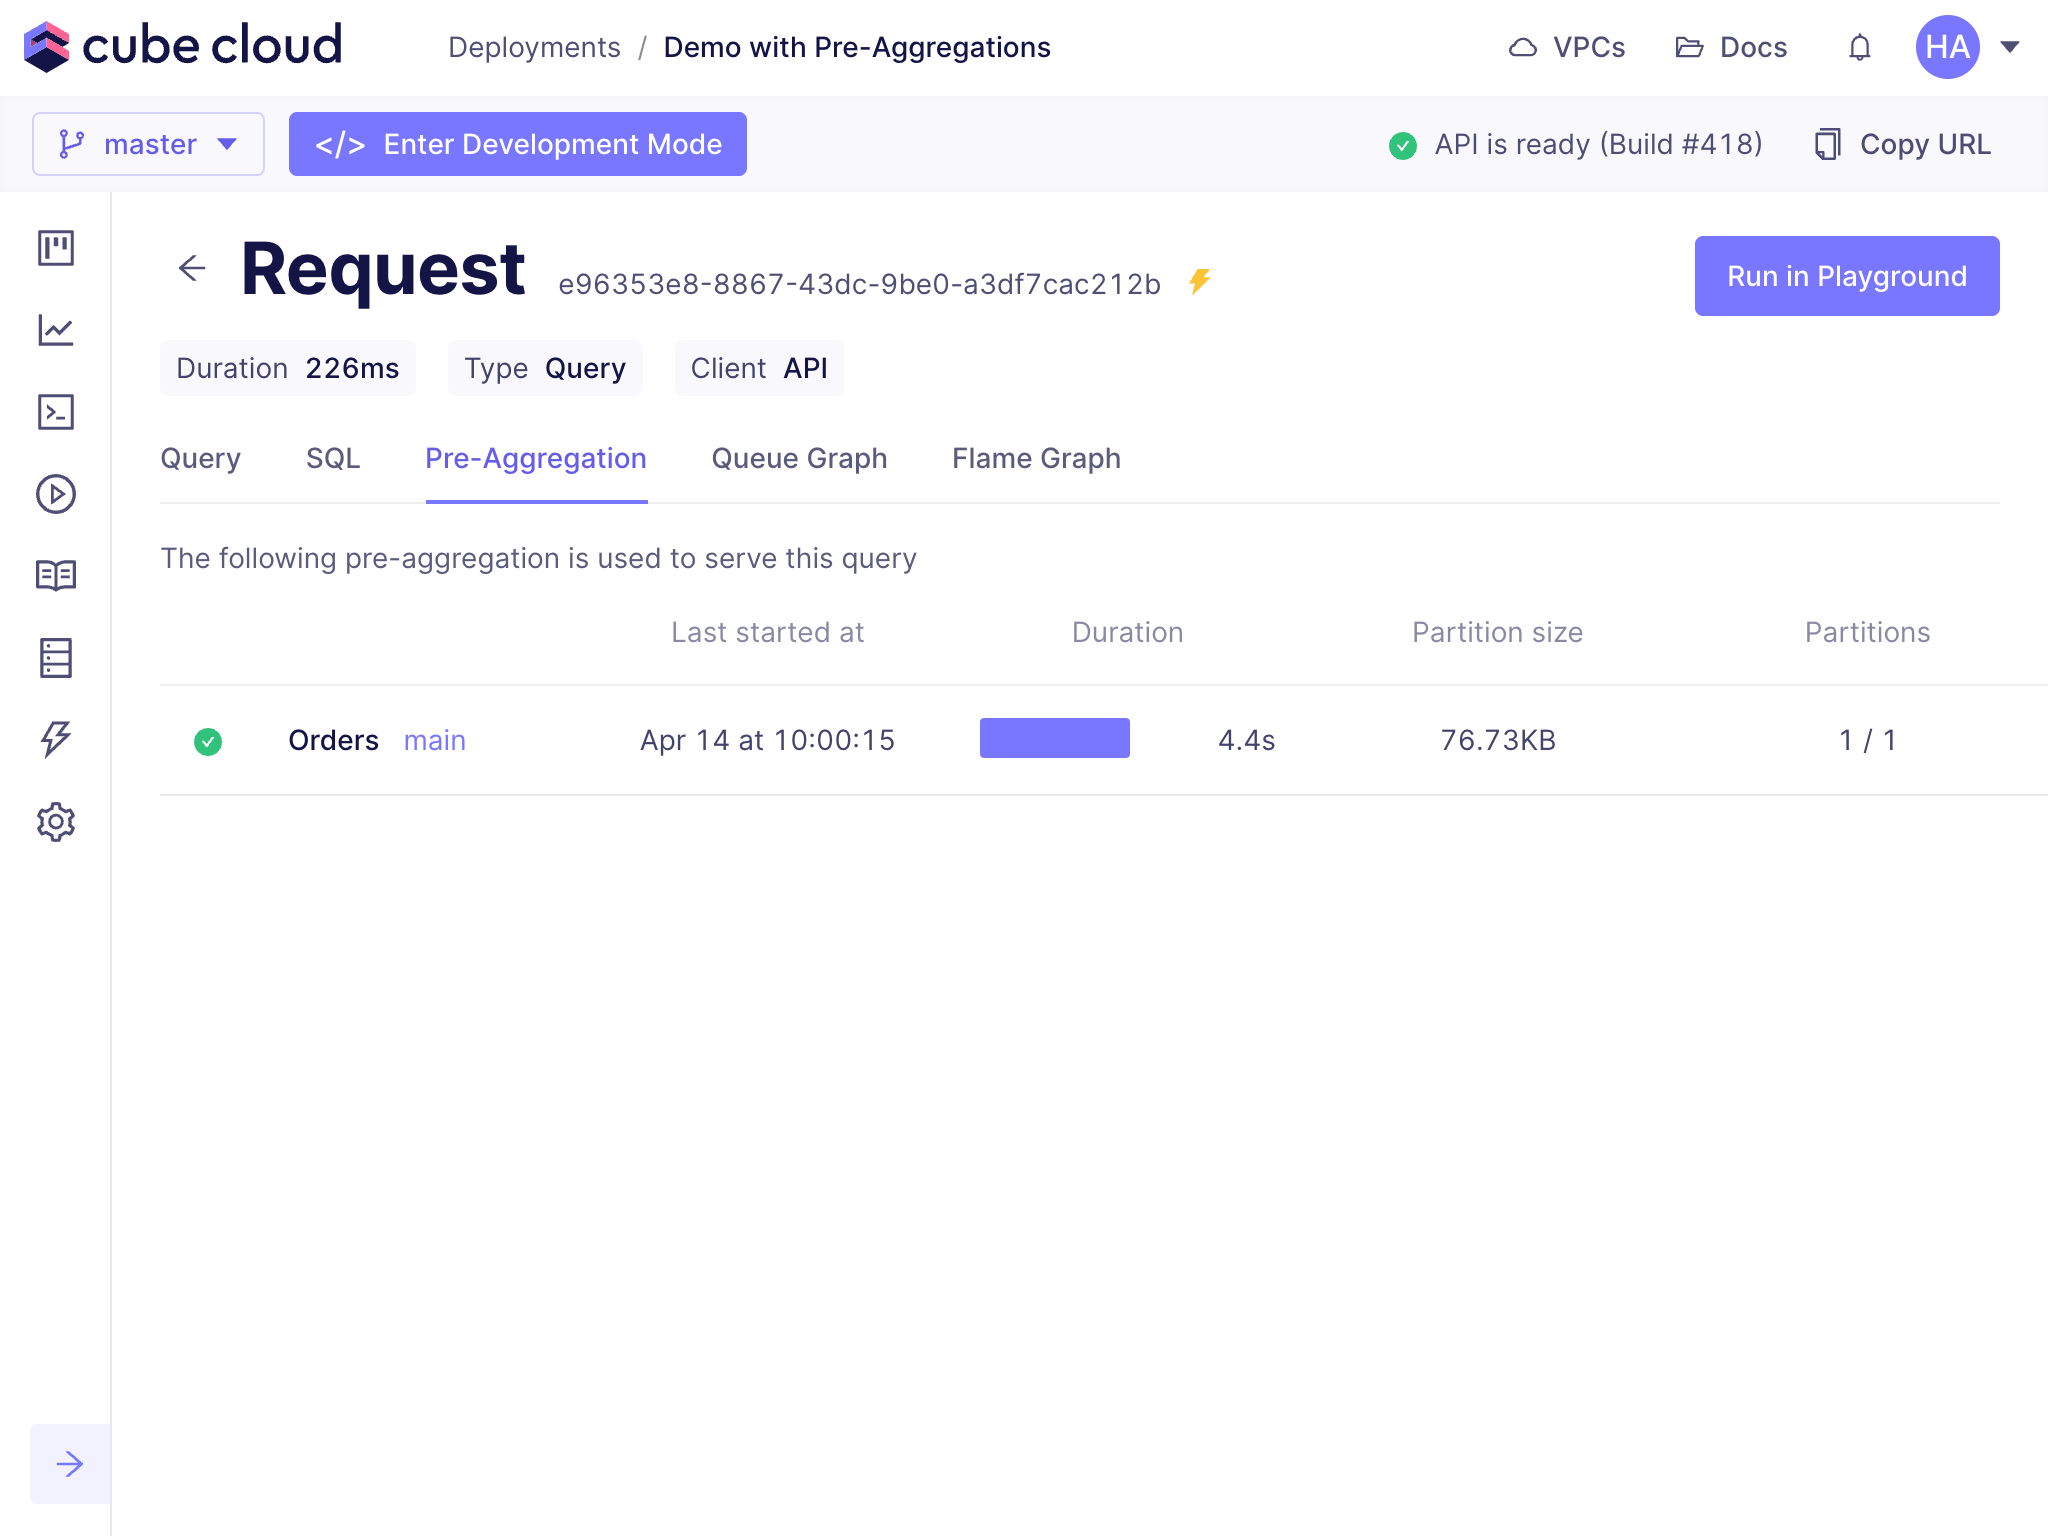
Task: Open the master branch dropdown
Action: (148, 144)
